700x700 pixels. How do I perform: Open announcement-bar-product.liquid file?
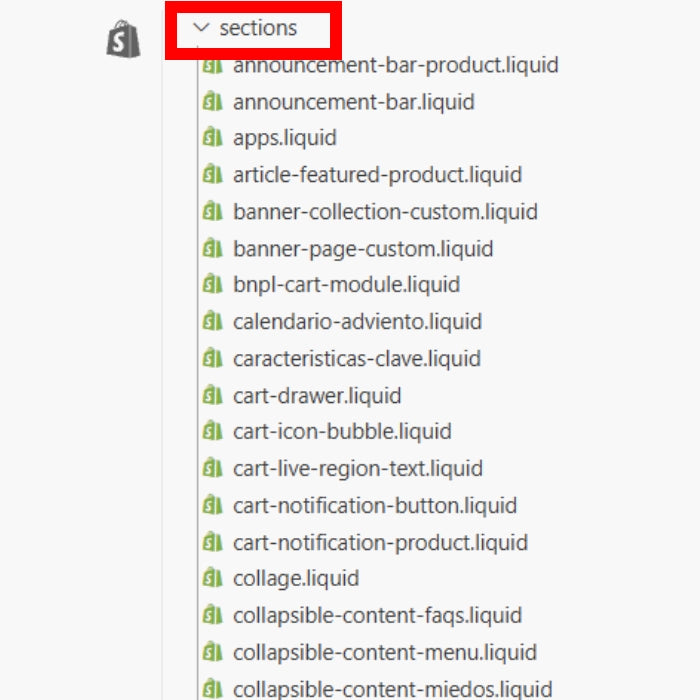pyautogui.click(x=396, y=65)
